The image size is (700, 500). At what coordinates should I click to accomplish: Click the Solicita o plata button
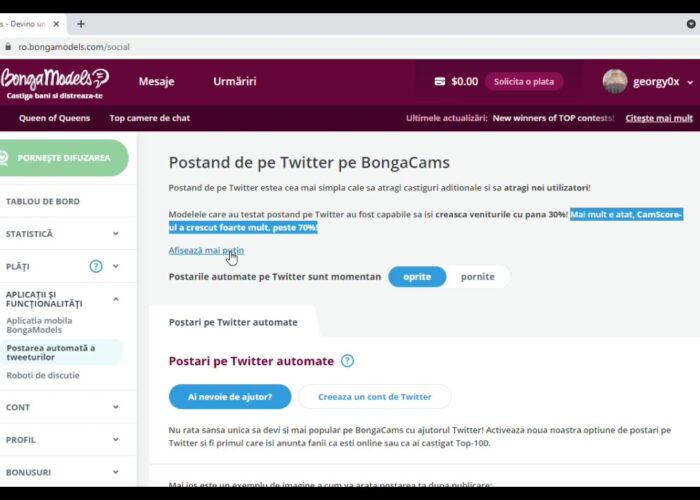pos(524,81)
